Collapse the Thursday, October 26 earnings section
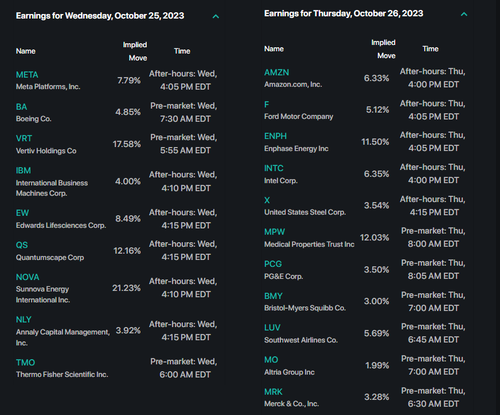The image size is (500, 415). 464,14
